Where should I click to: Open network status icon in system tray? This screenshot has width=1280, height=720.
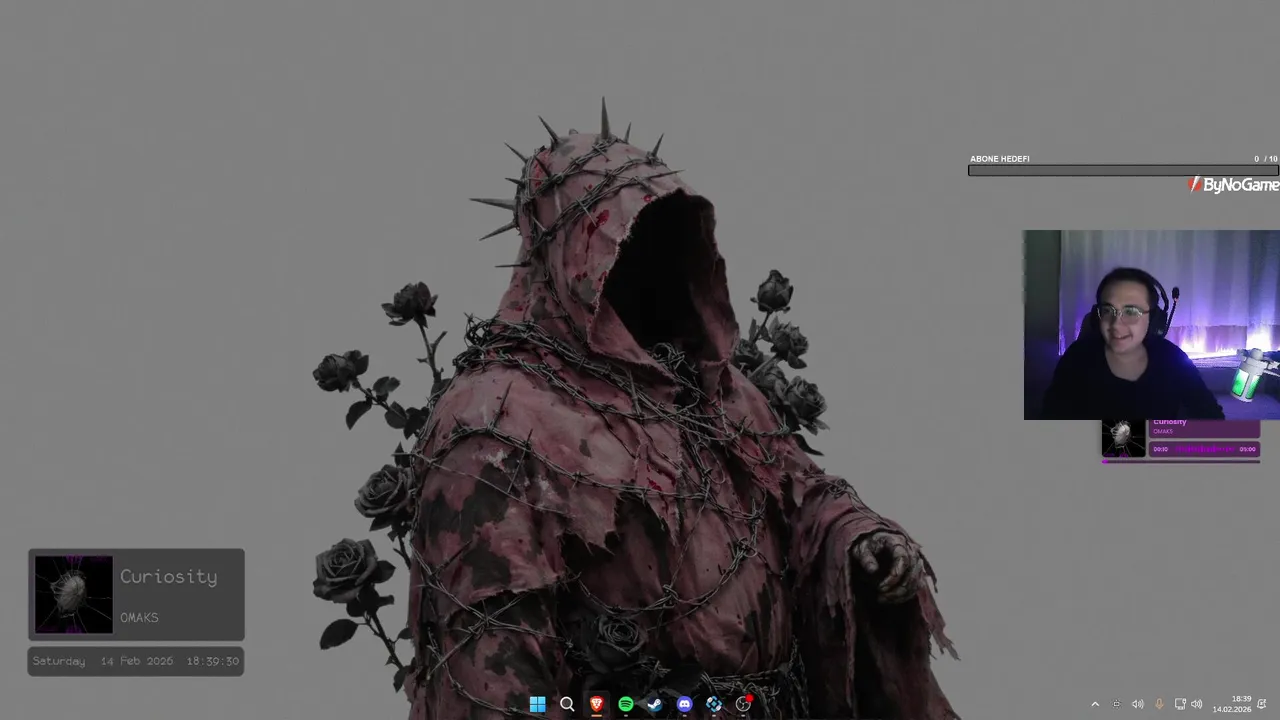point(1180,704)
